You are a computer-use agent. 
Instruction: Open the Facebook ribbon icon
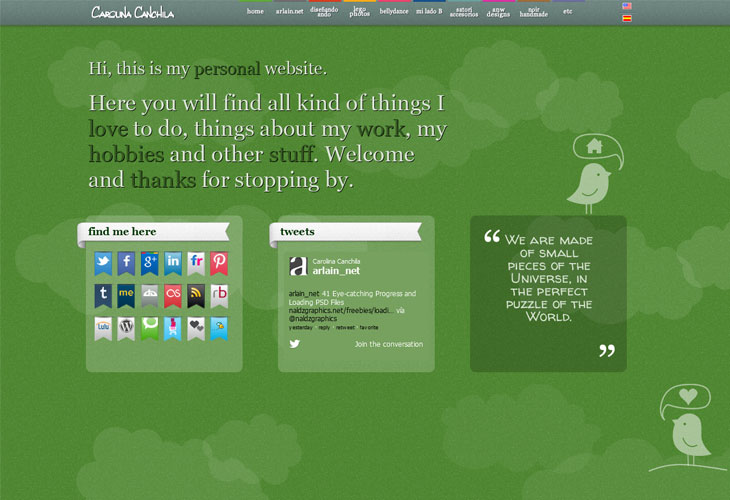coord(126,263)
